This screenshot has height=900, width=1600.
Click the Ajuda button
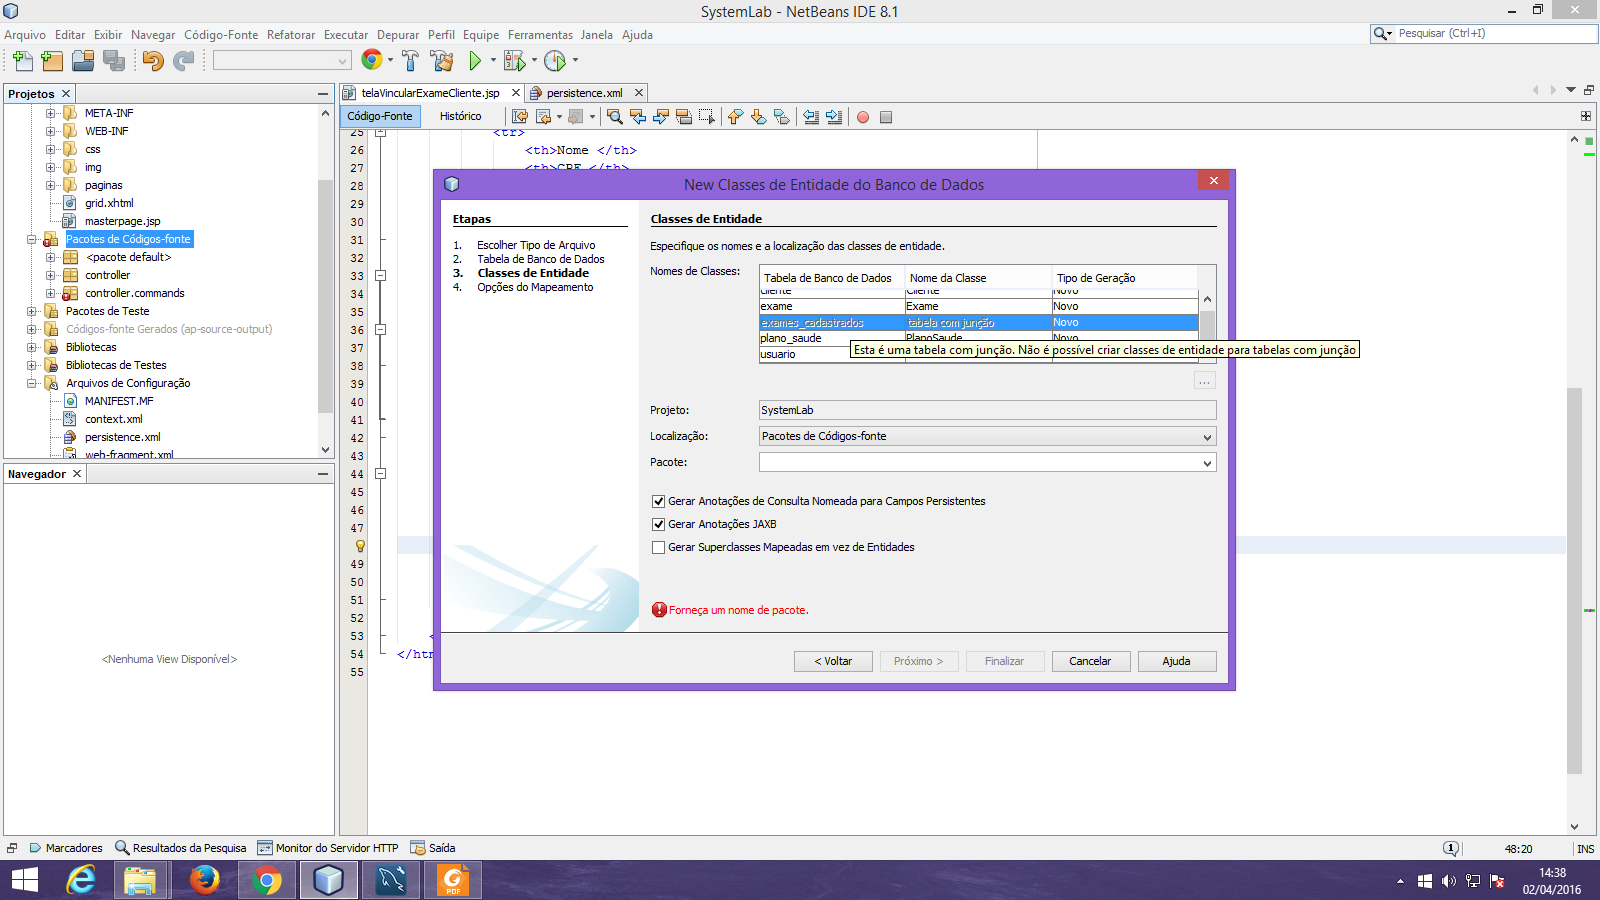point(1176,661)
